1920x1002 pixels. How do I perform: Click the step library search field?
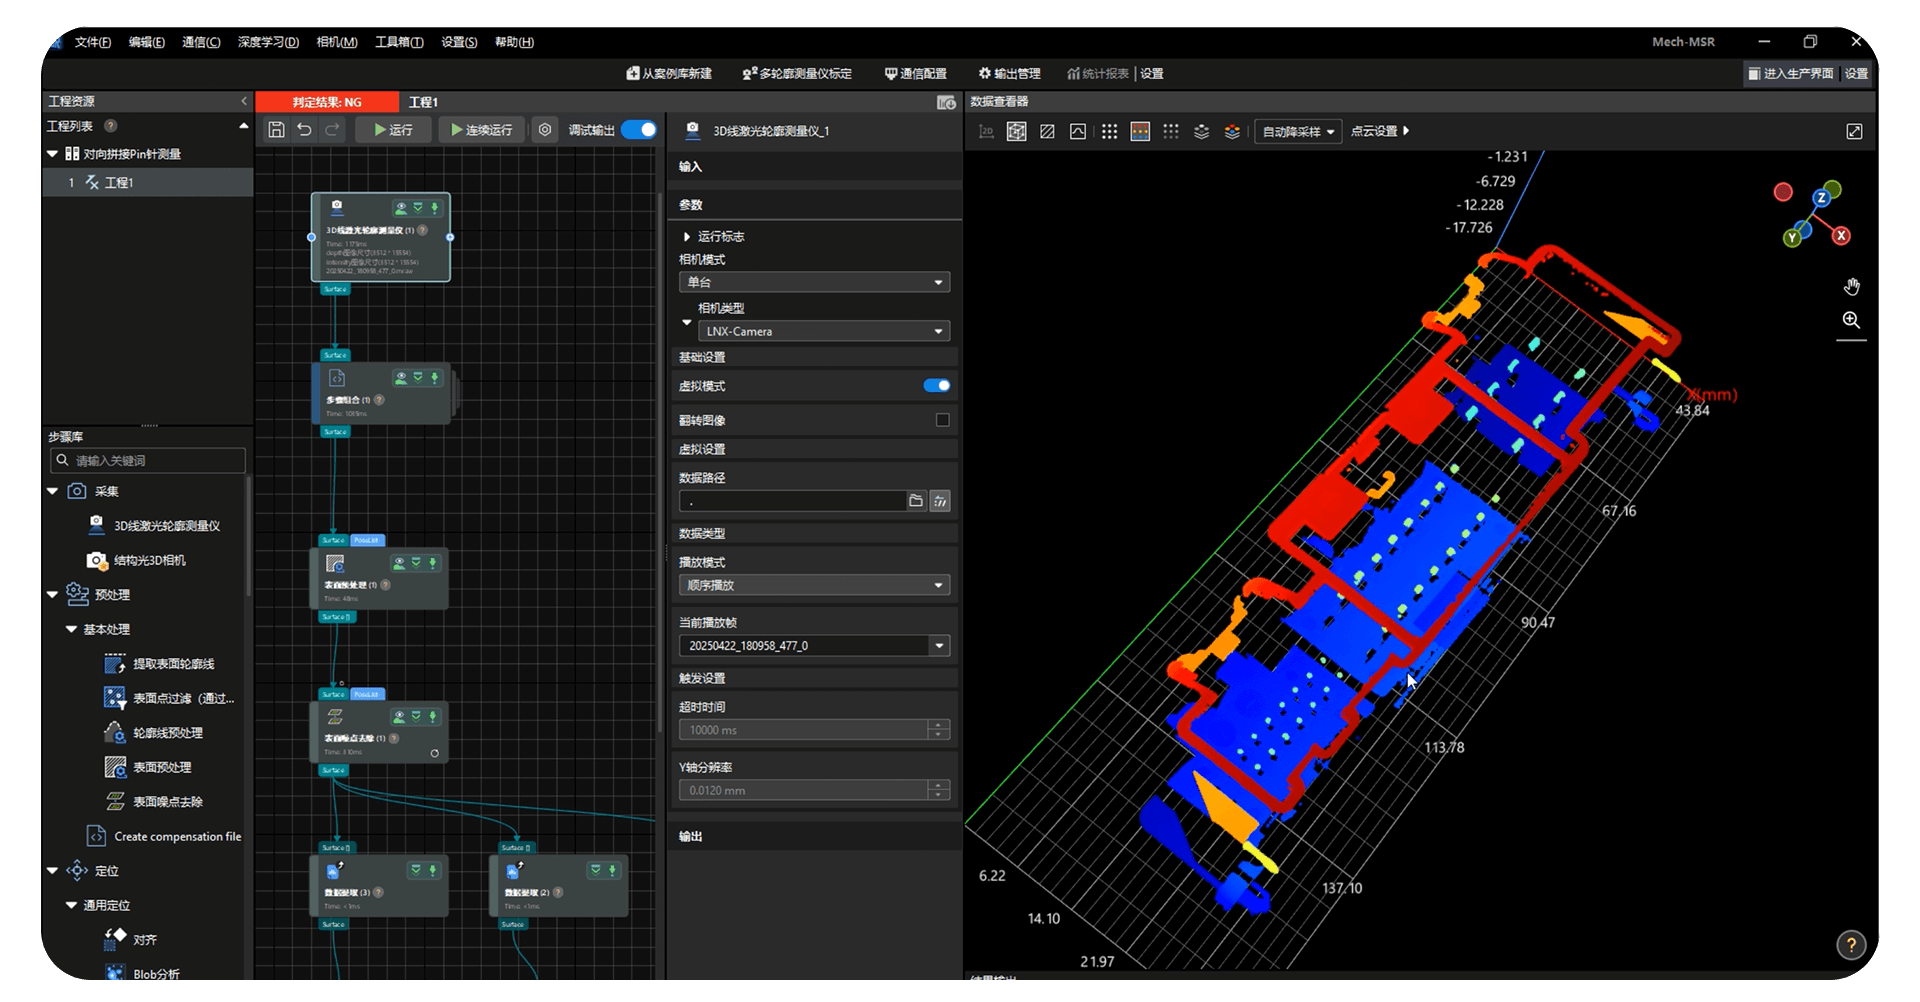point(150,461)
